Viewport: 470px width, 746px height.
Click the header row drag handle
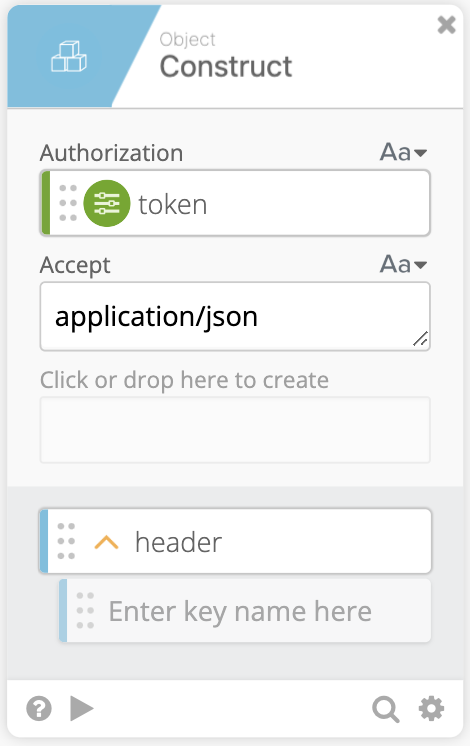click(66, 541)
